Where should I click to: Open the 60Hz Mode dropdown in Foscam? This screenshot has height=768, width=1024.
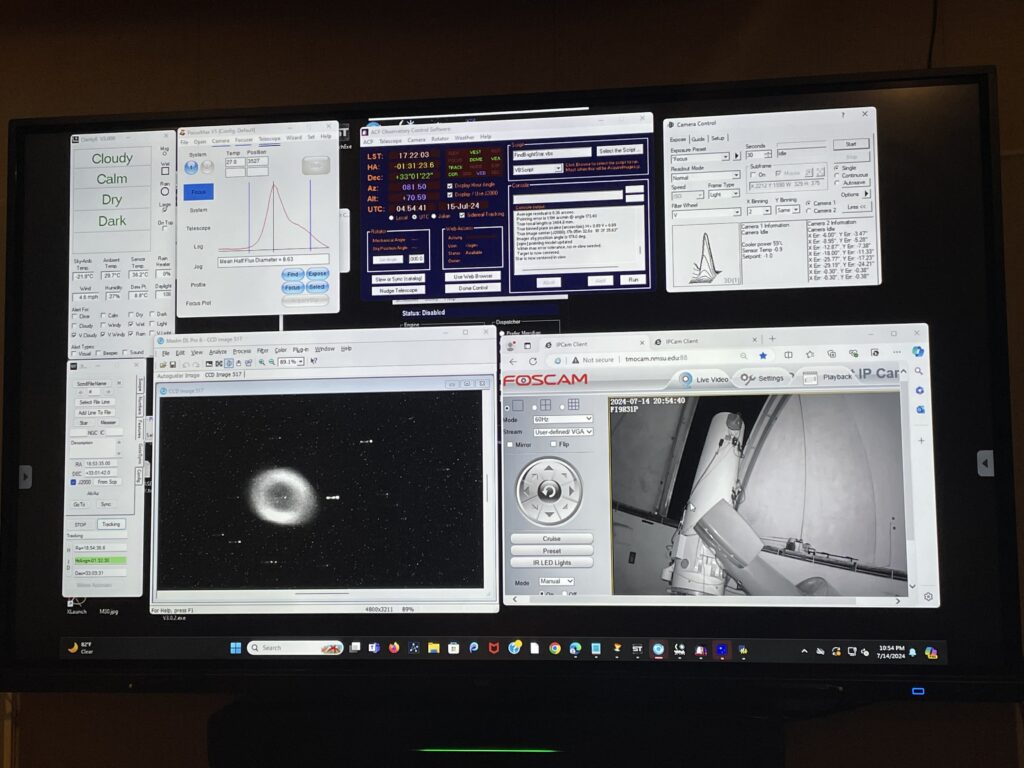(x=563, y=419)
